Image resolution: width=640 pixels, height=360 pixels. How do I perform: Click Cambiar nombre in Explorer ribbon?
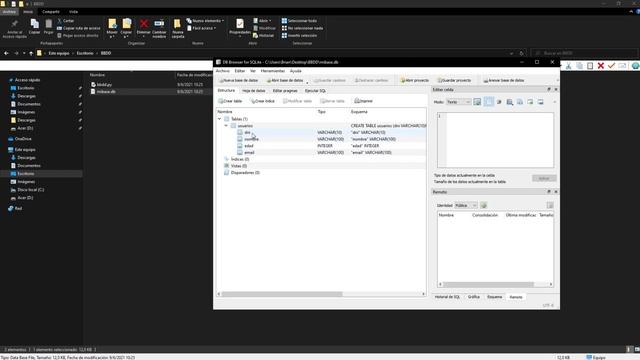pos(159,29)
